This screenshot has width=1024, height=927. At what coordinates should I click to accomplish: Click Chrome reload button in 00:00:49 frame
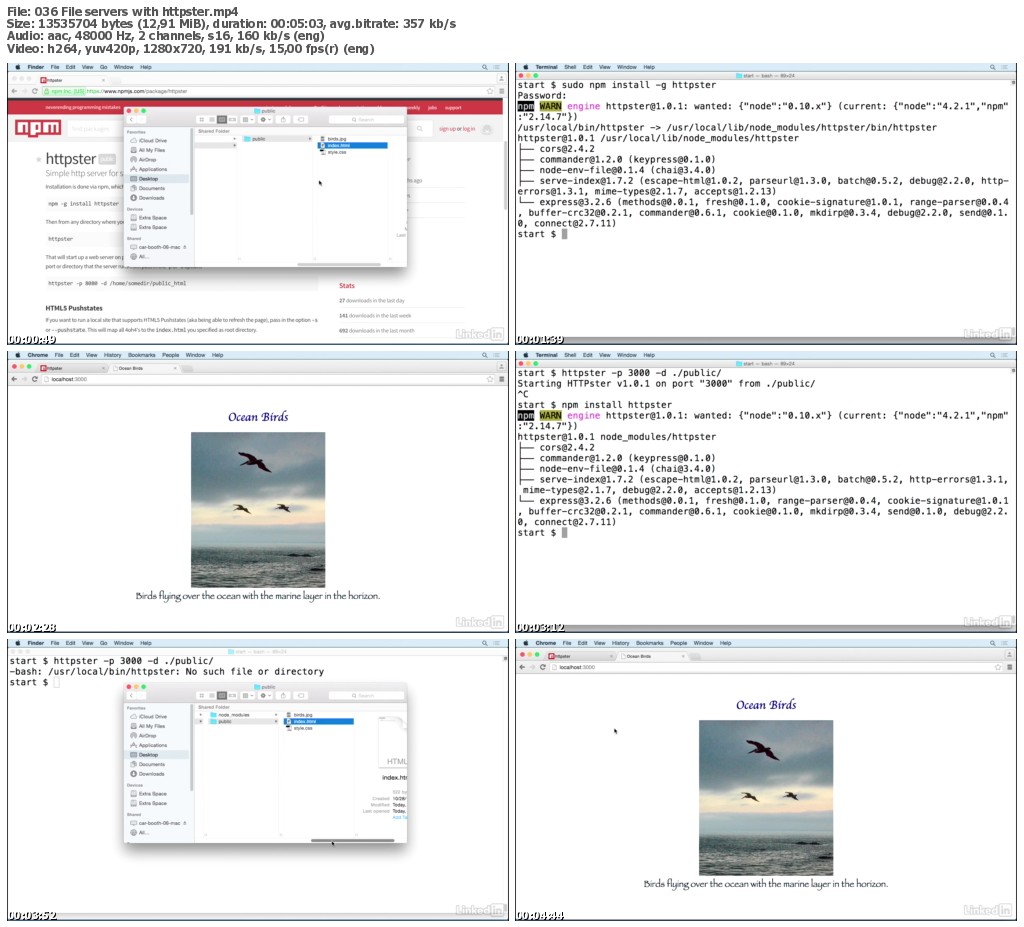(x=35, y=91)
